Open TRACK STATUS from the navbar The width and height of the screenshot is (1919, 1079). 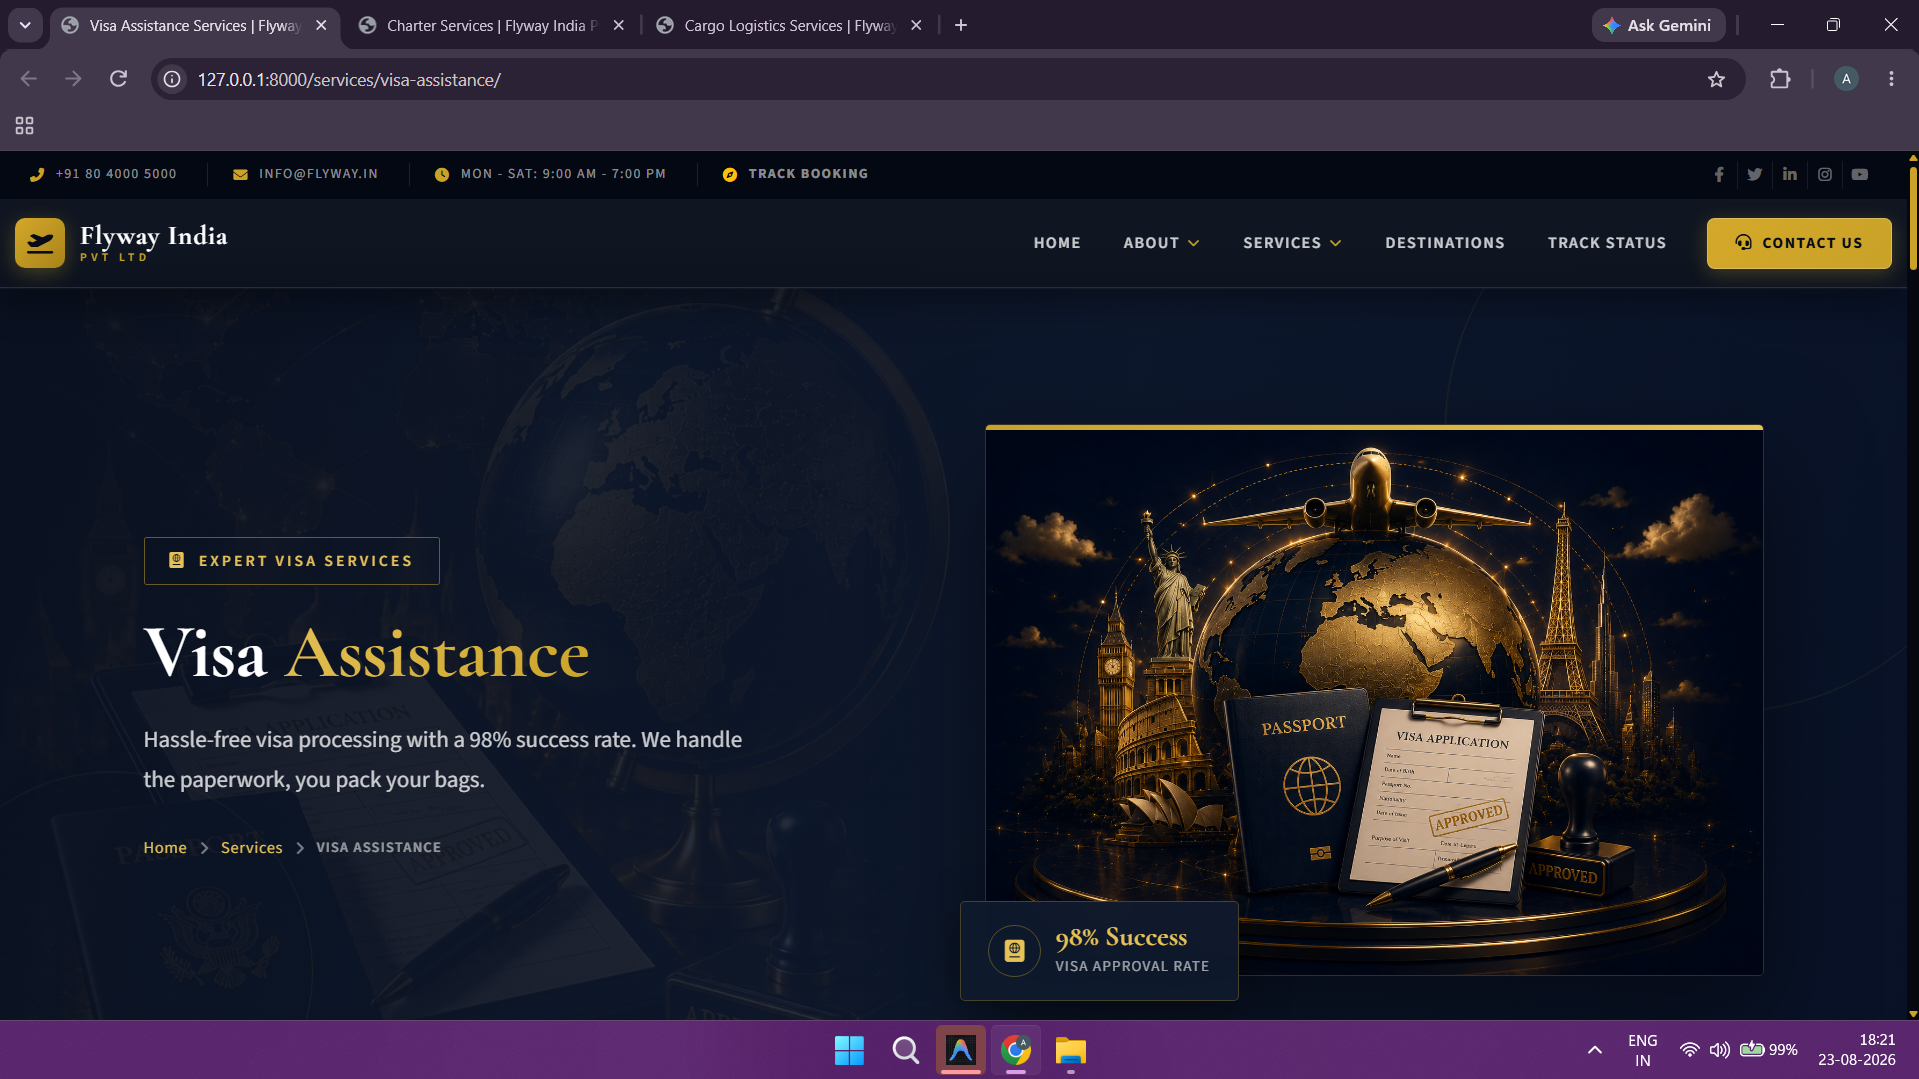point(1607,243)
